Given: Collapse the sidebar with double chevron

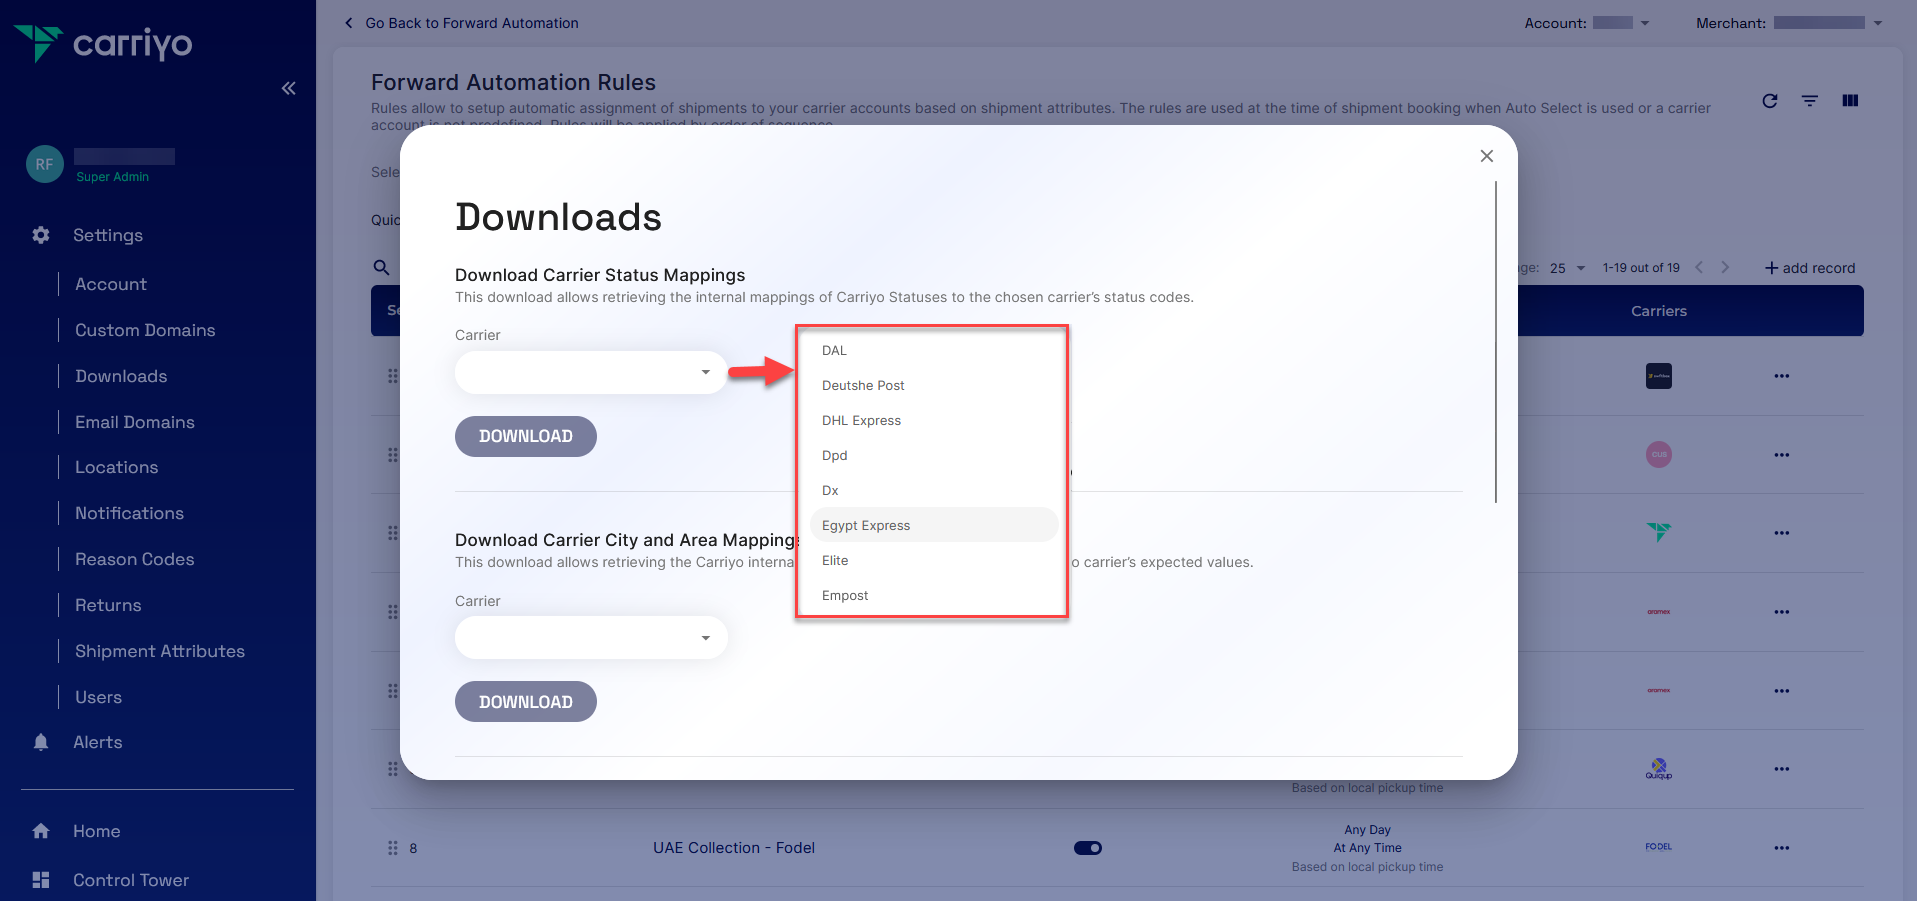Looking at the screenshot, I should 288,88.
